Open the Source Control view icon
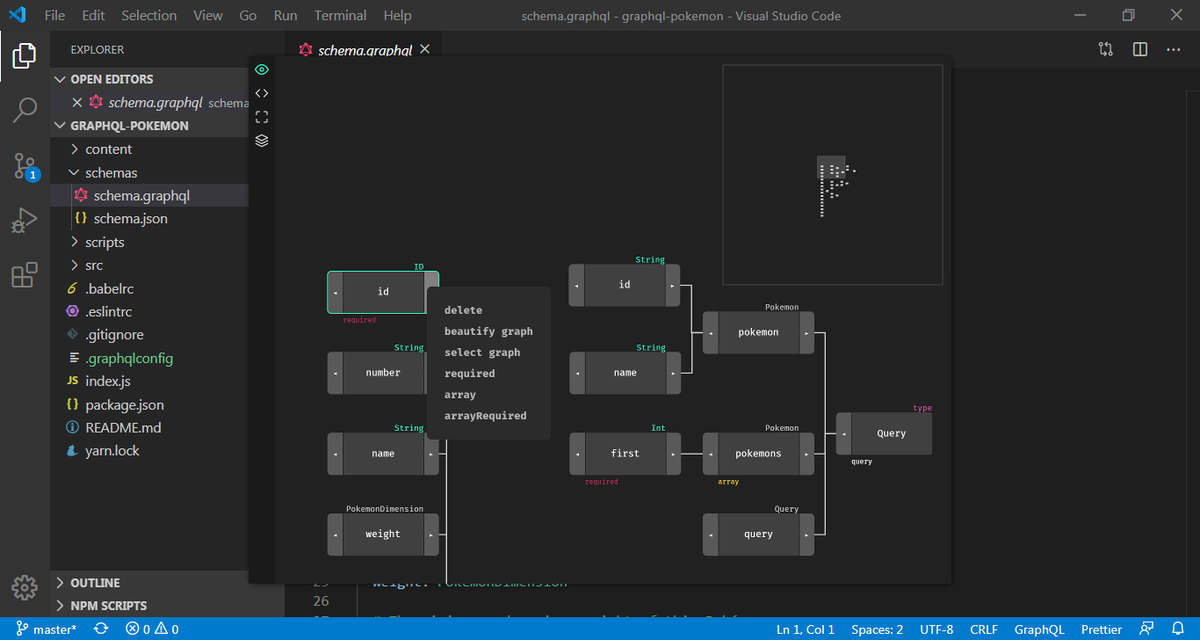 (25, 166)
